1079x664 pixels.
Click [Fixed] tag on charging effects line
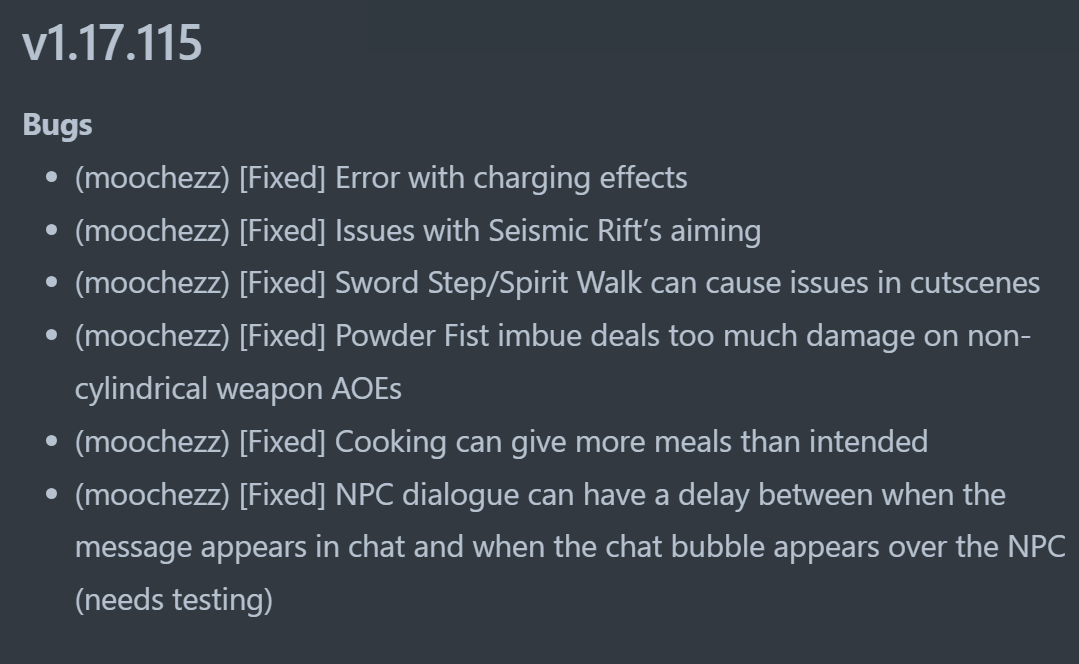click(282, 178)
